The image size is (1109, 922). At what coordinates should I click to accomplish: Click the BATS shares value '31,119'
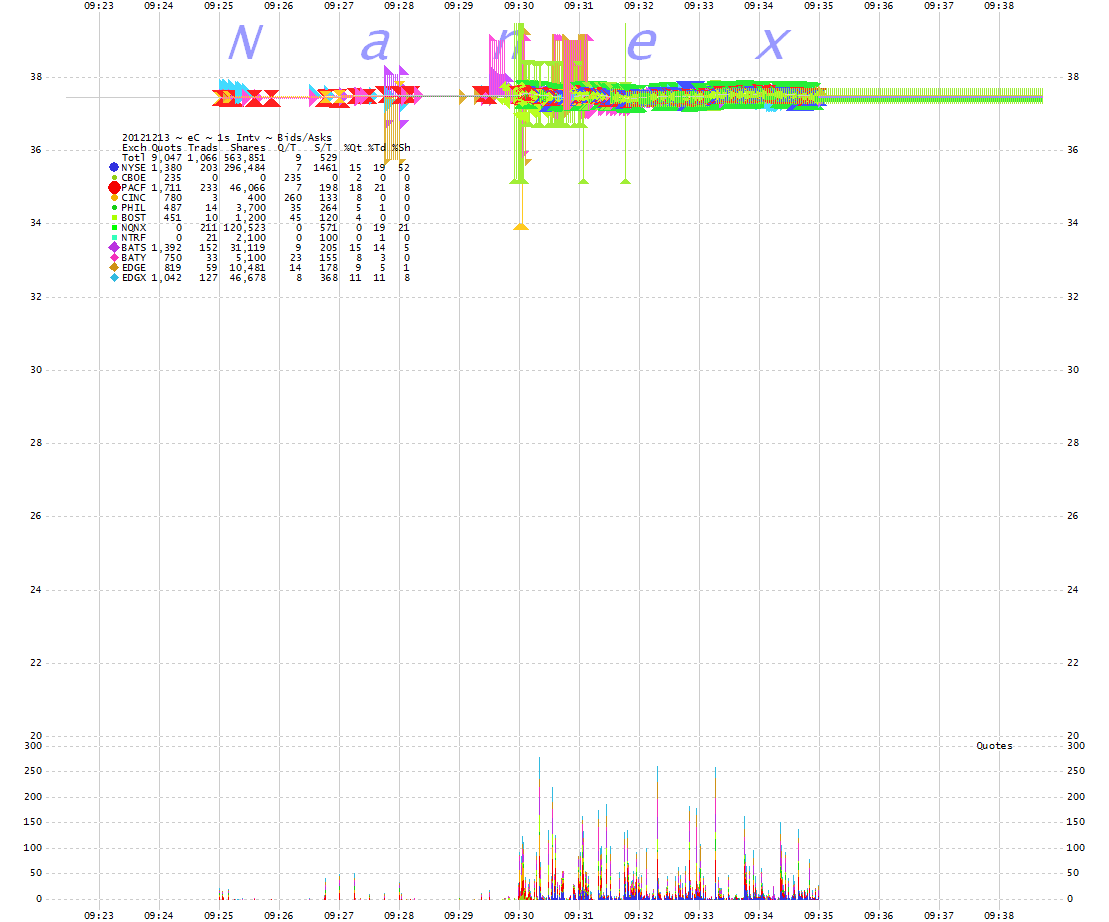pyautogui.click(x=248, y=247)
